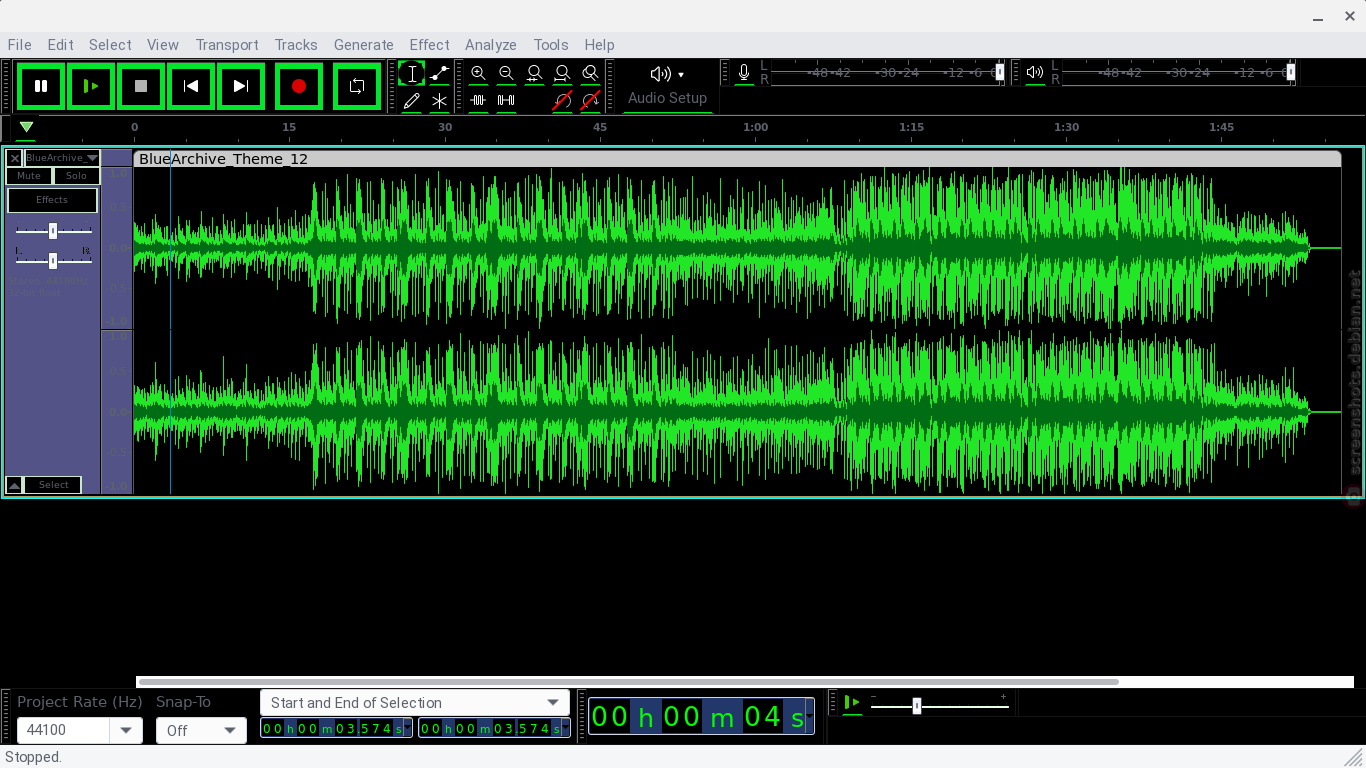Click the disabled Redo icon
This screenshot has width=1366, height=768.
coord(591,100)
